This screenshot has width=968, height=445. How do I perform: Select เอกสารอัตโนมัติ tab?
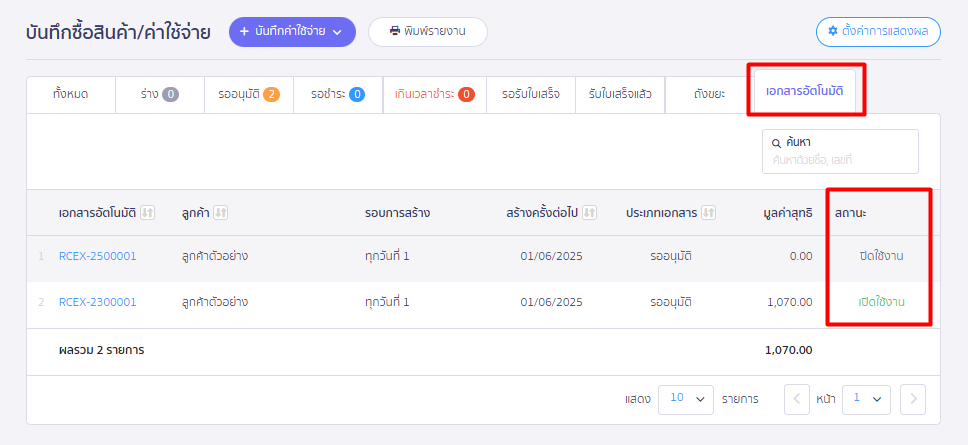pyautogui.click(x=804, y=91)
